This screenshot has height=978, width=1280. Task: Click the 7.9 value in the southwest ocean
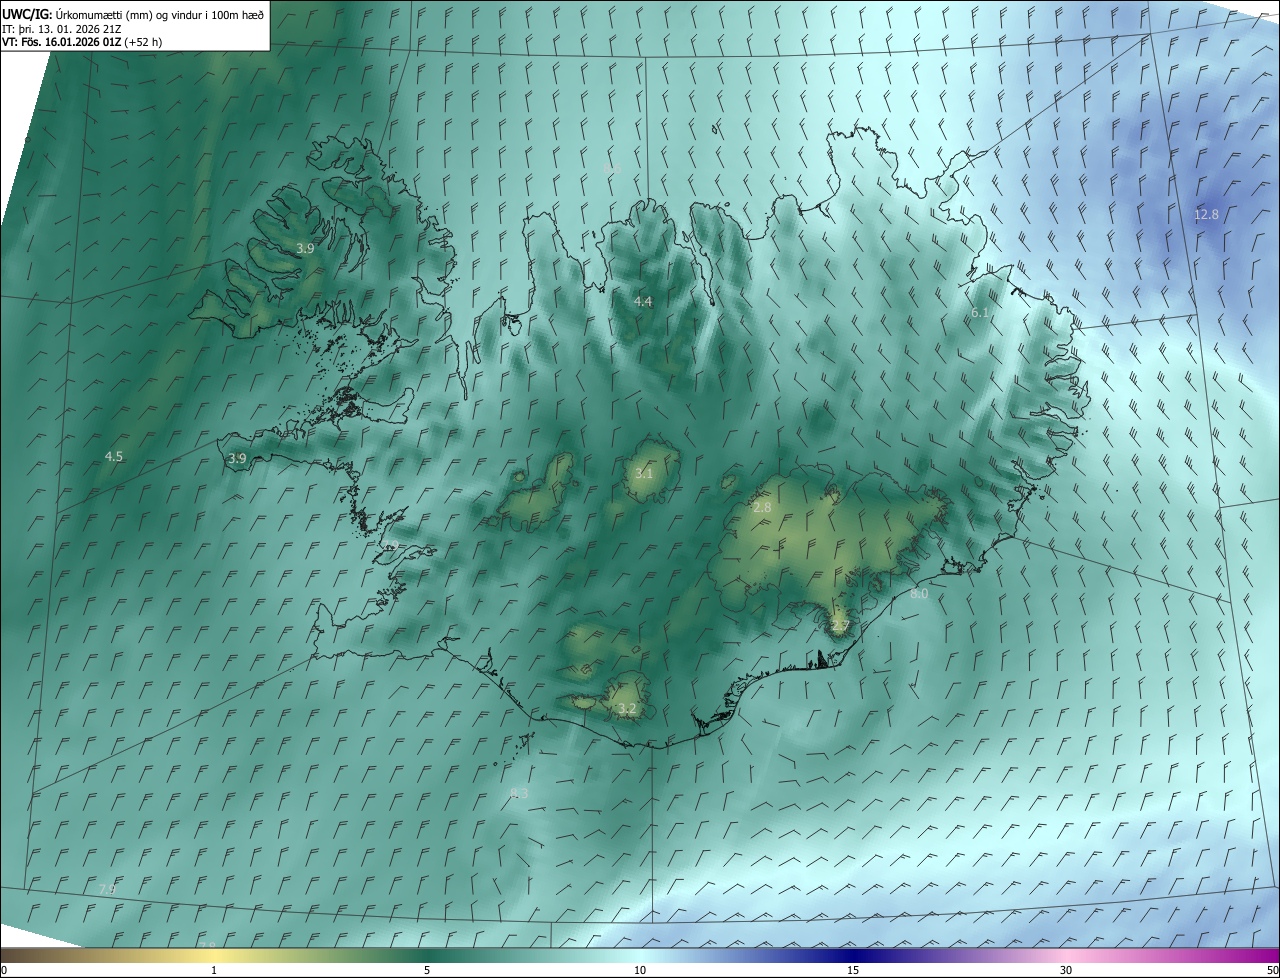(x=107, y=889)
